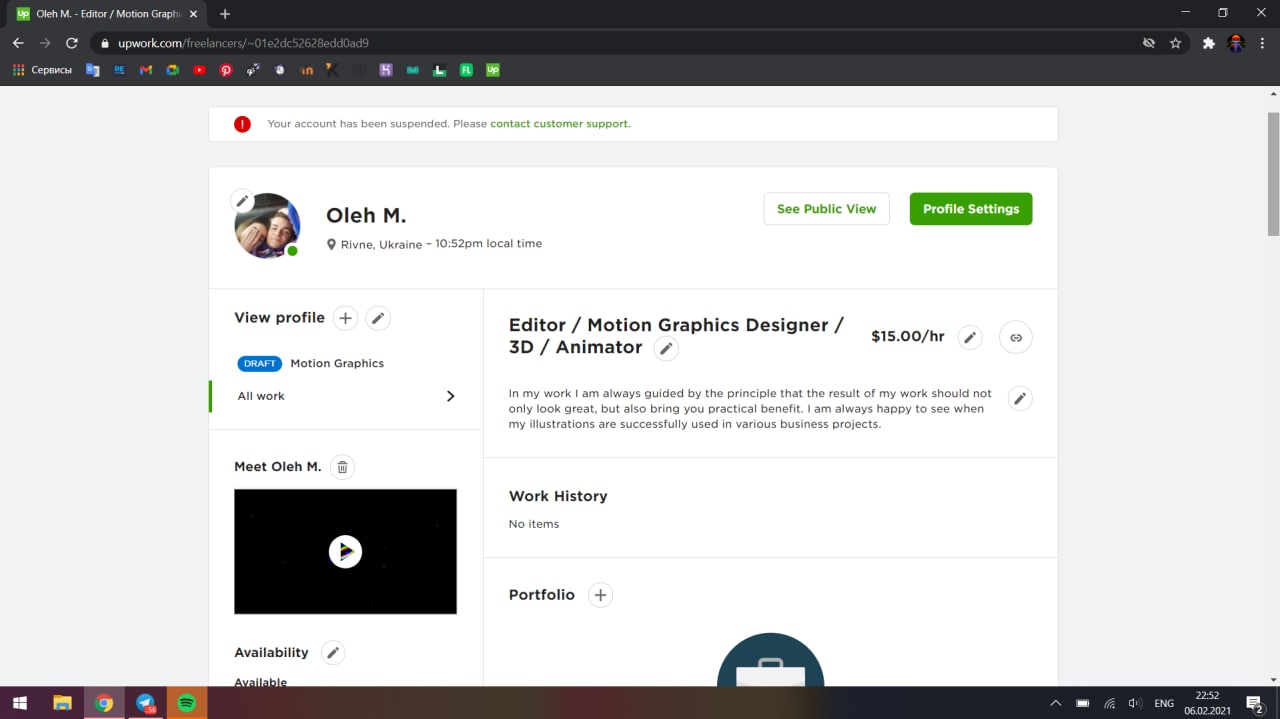Image resolution: width=1280 pixels, height=719 pixels.
Task: Click the red suspended-account alert icon
Action: click(x=242, y=124)
